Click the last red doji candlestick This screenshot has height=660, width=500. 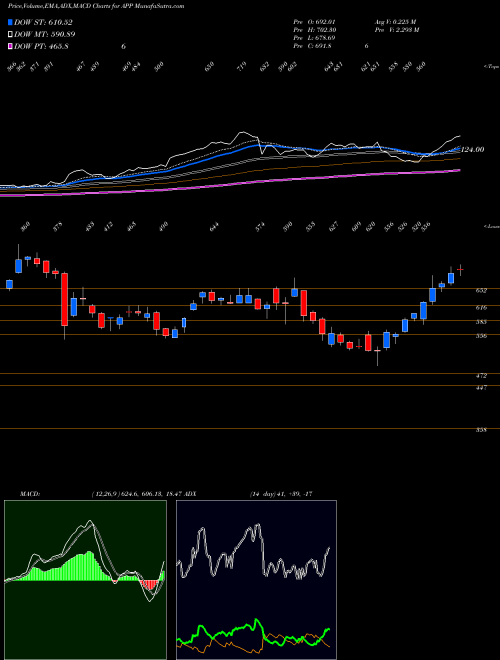(x=460, y=269)
